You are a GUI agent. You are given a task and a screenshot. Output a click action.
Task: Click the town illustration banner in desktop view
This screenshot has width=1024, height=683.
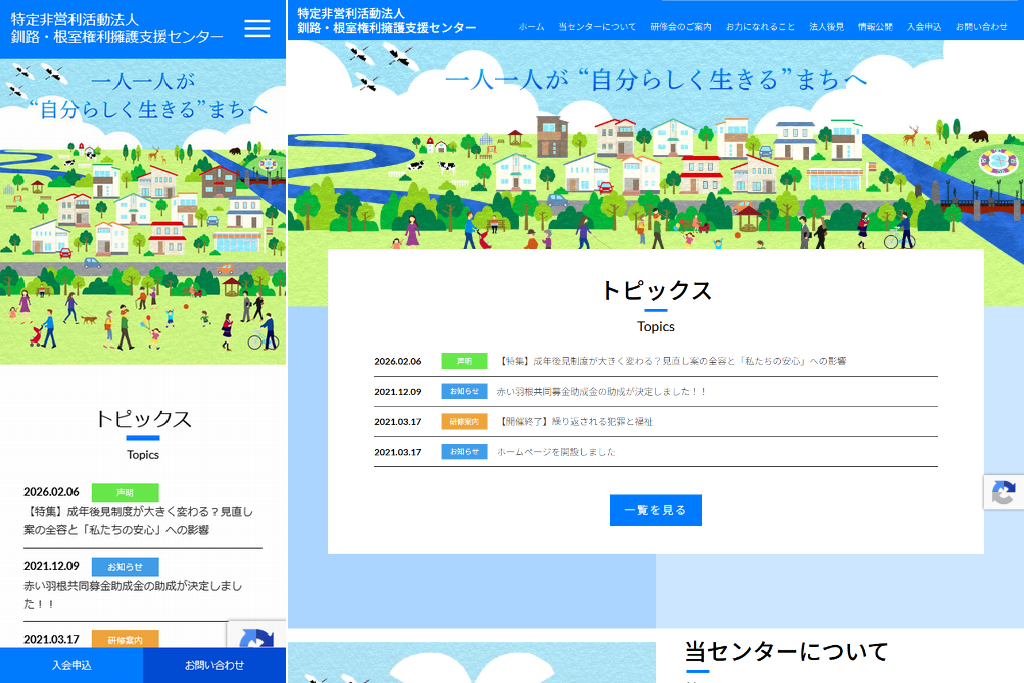pos(656,145)
